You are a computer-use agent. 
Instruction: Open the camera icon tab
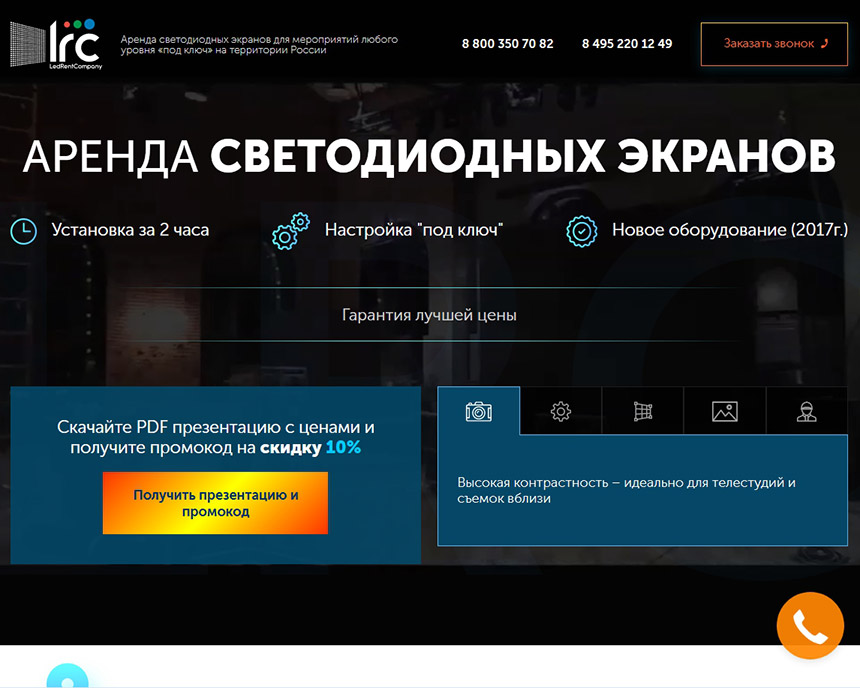[x=479, y=411]
